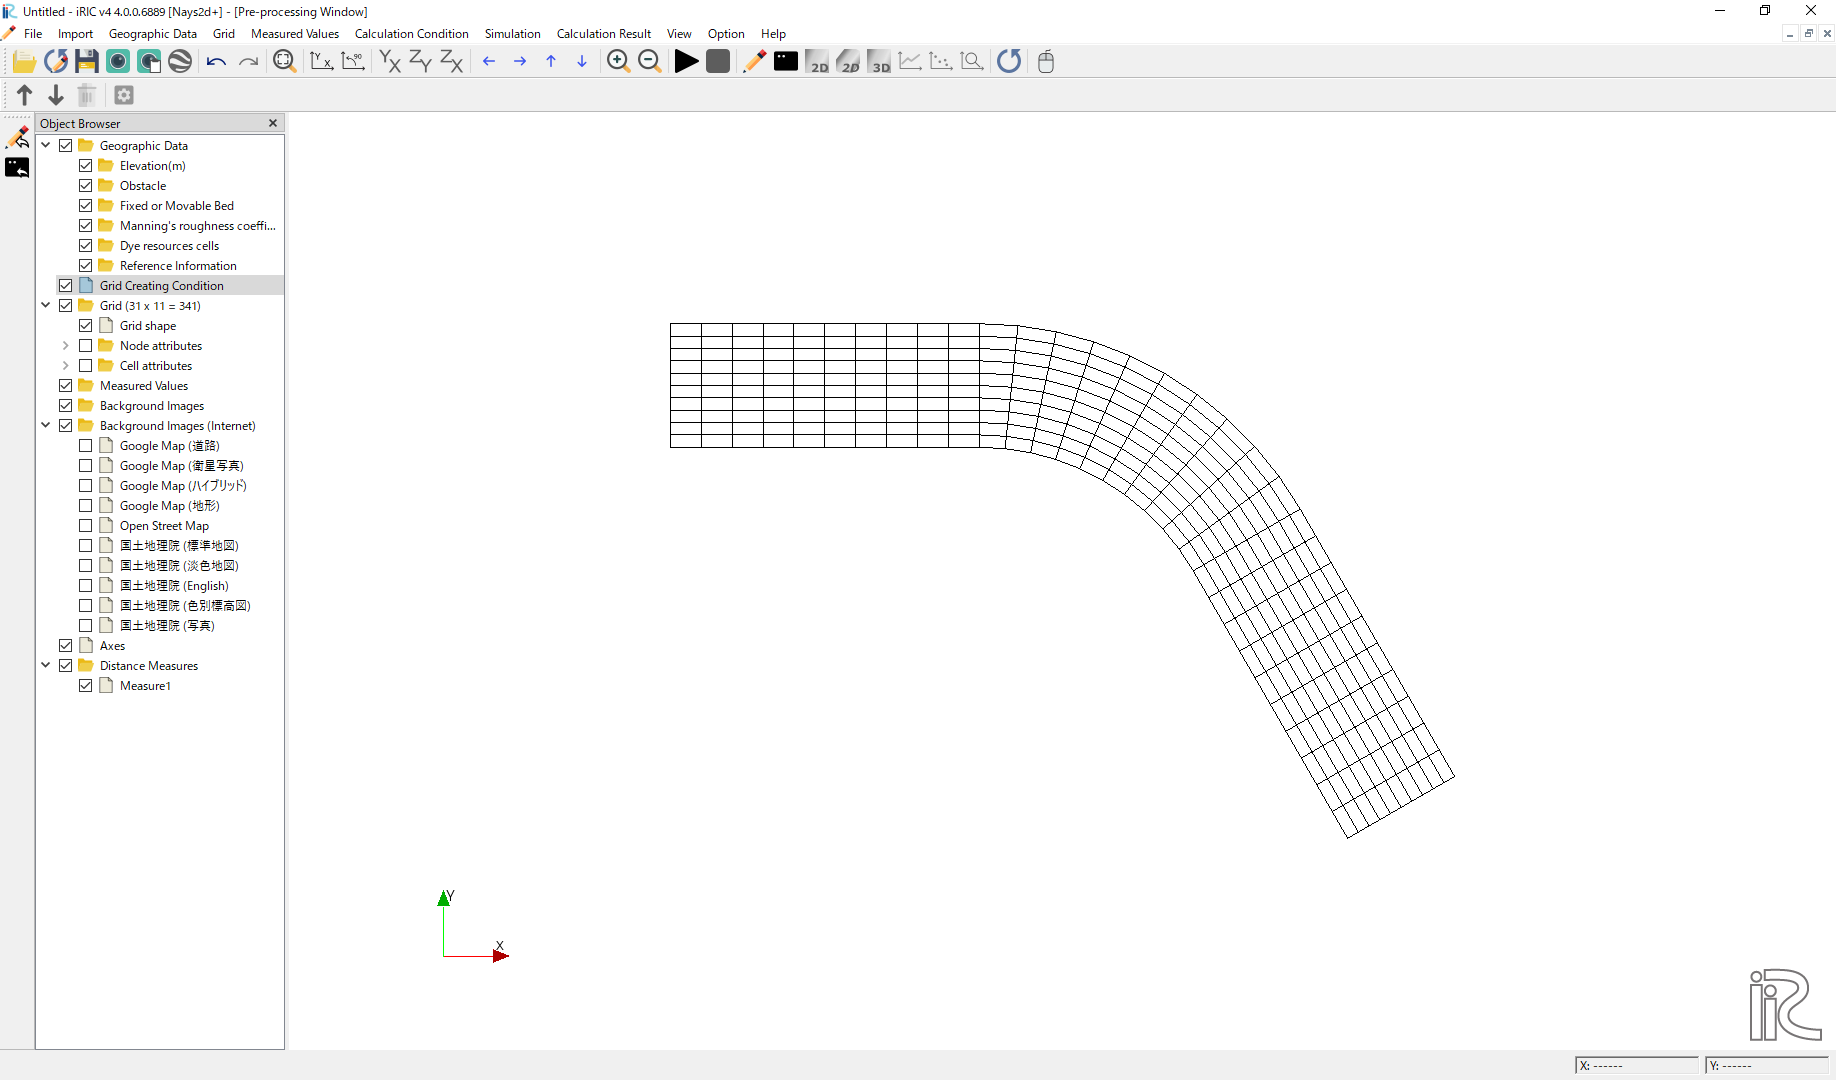Click the Google Earth export globe icon
Image resolution: width=1836 pixels, height=1080 pixels.
(180, 62)
